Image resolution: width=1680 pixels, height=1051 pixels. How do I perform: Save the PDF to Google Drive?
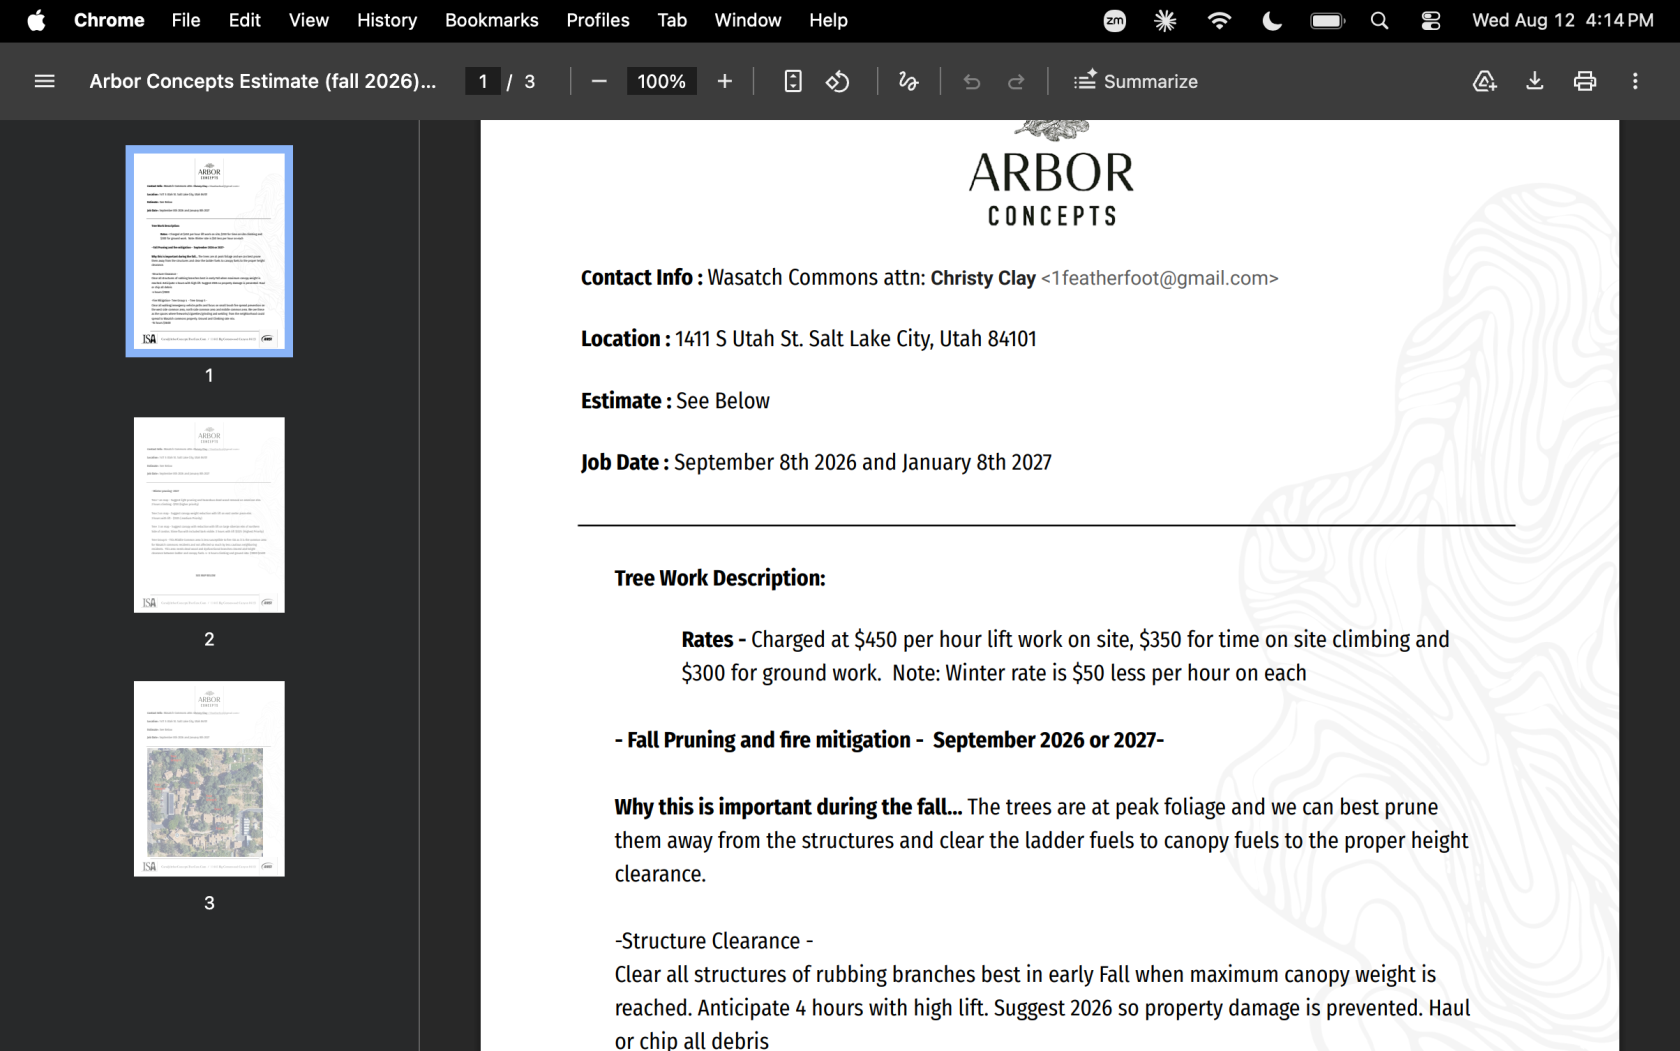[x=1485, y=81]
